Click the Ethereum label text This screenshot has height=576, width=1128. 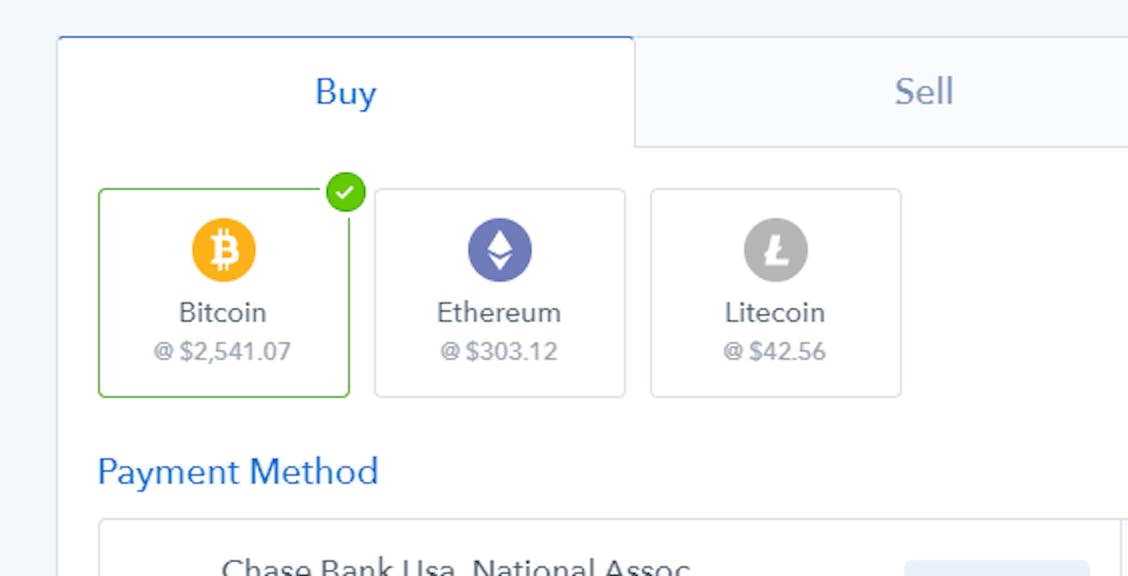pyautogui.click(x=499, y=312)
